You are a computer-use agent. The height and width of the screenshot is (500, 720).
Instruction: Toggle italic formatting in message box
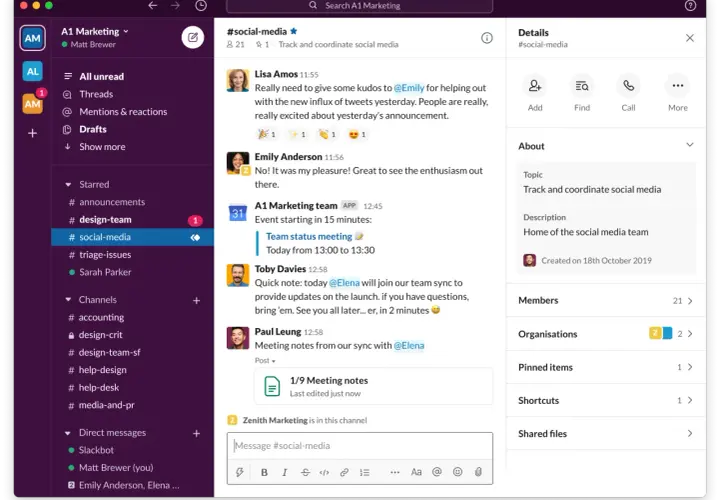(285, 472)
